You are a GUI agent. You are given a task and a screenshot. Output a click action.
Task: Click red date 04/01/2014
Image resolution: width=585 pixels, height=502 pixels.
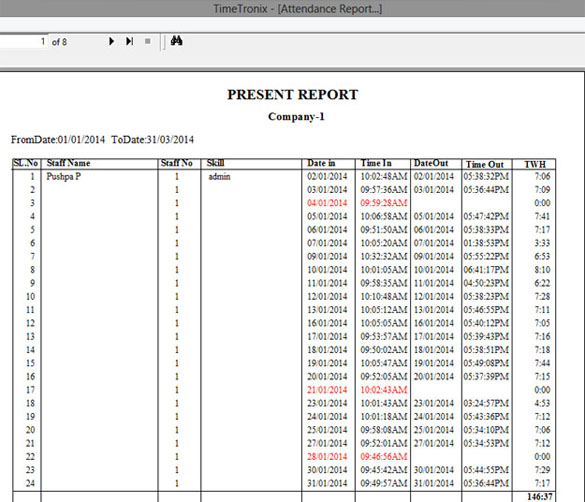coord(327,203)
